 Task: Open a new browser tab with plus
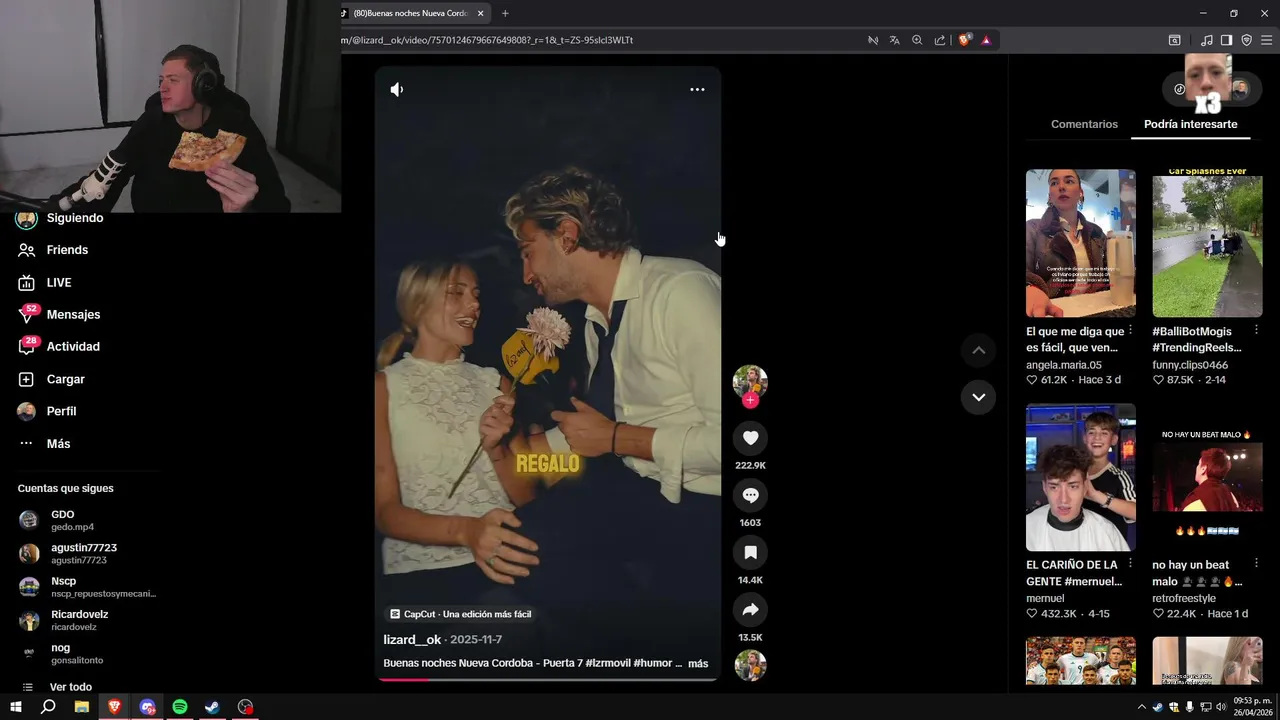pyautogui.click(x=505, y=13)
